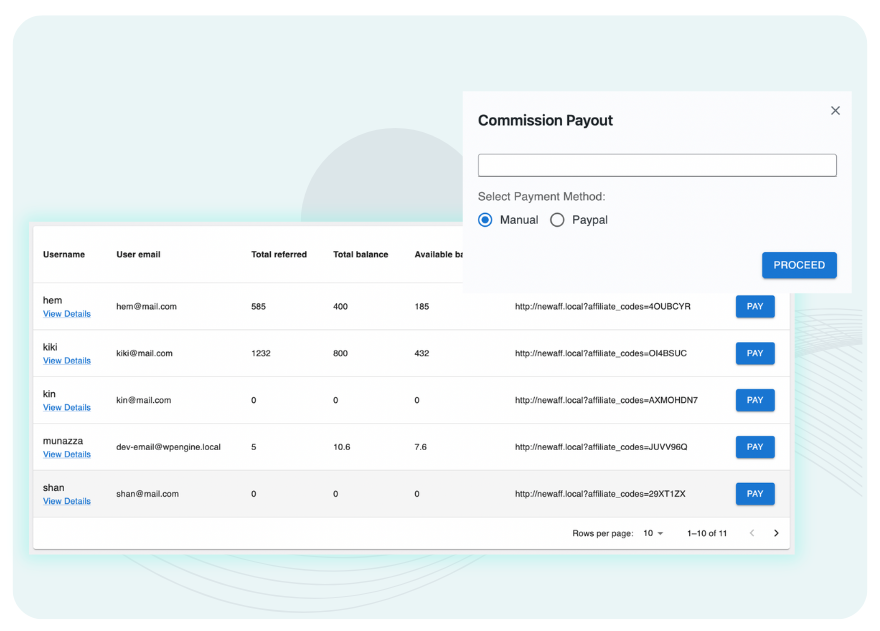Pay the affiliate hem

(x=755, y=307)
